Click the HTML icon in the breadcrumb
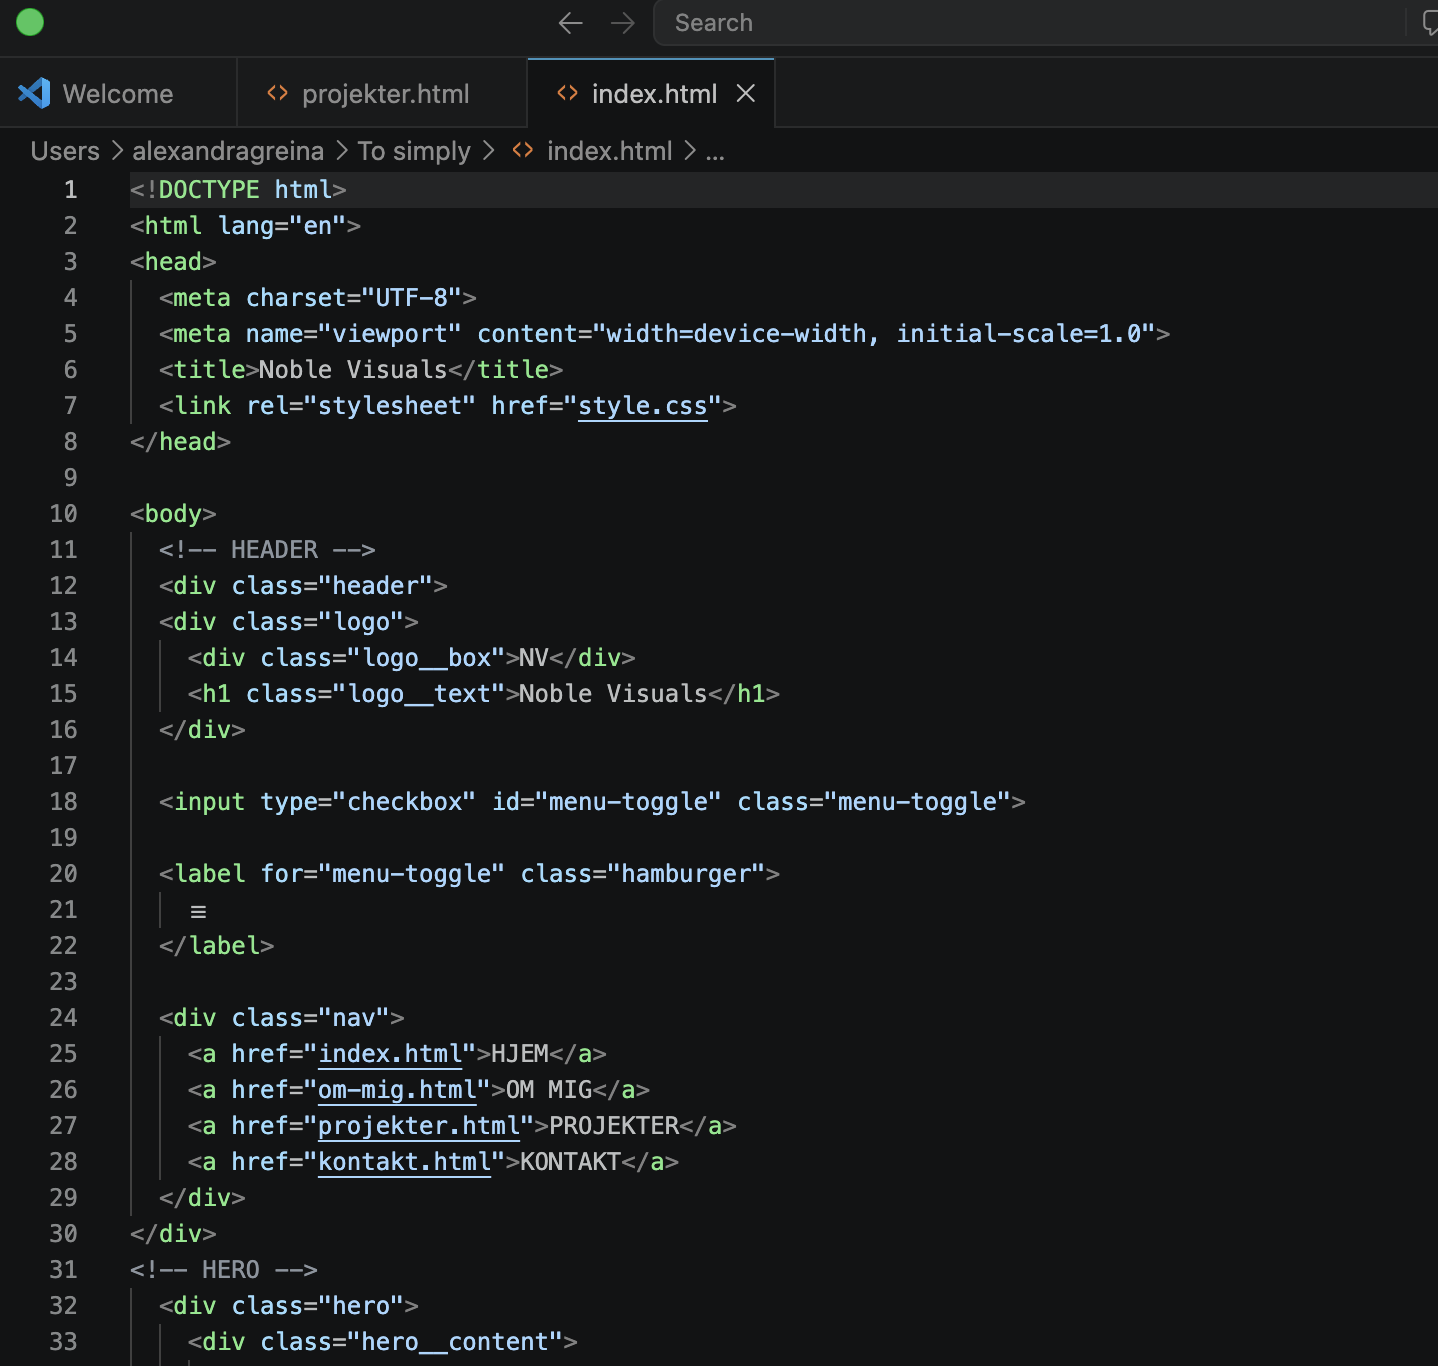 pyautogui.click(x=522, y=150)
